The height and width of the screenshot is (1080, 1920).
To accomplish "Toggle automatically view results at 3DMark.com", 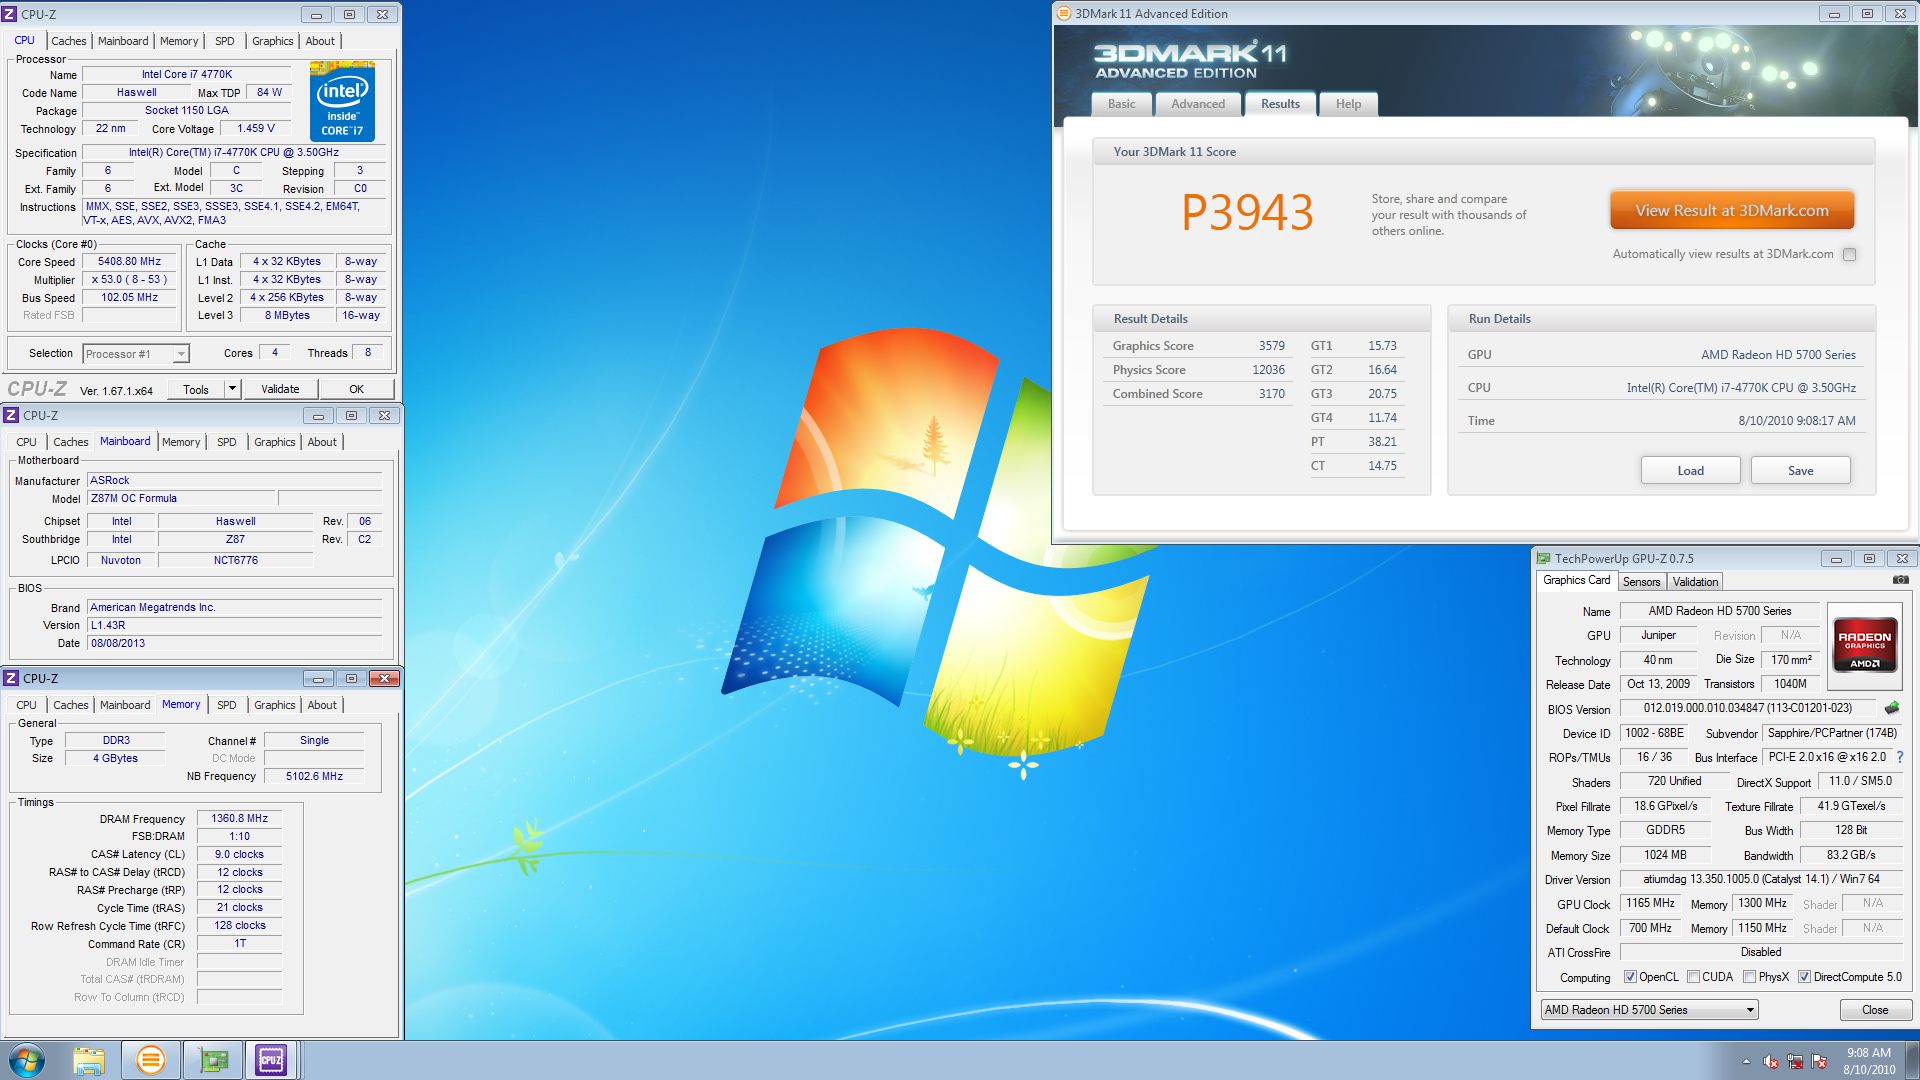I will pyautogui.click(x=1850, y=254).
